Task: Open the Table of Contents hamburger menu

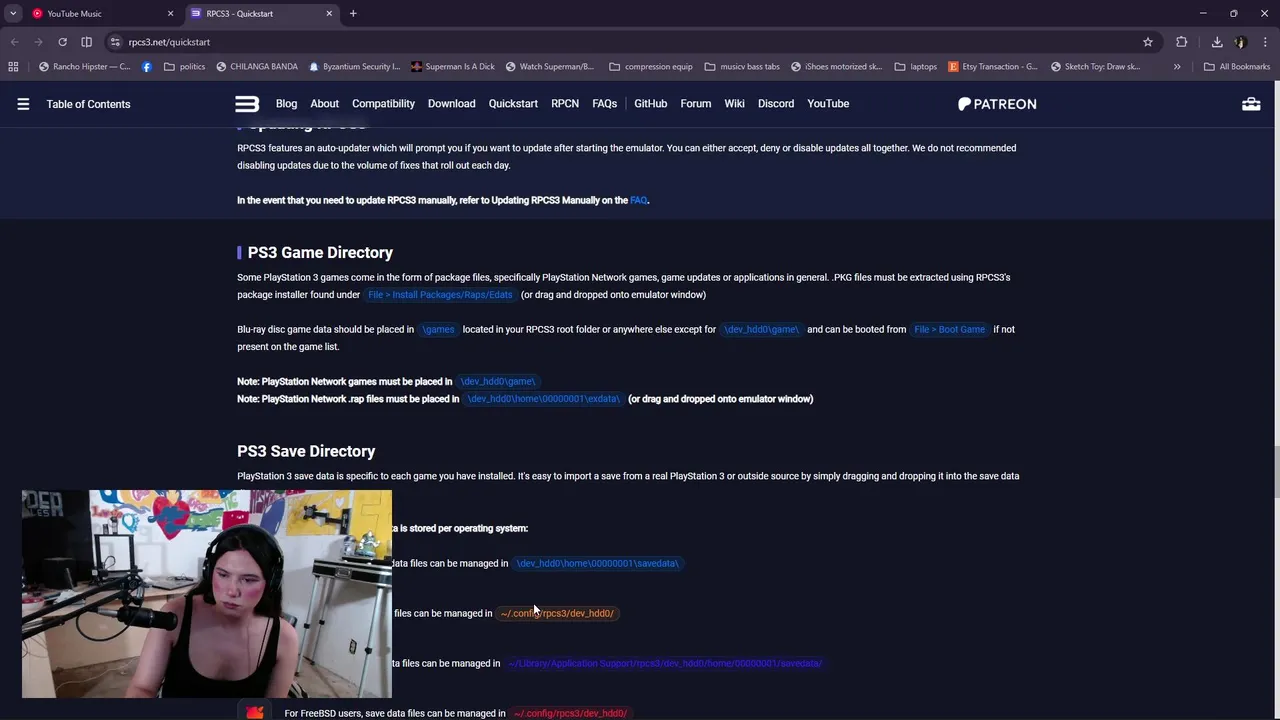Action: pos(23,104)
